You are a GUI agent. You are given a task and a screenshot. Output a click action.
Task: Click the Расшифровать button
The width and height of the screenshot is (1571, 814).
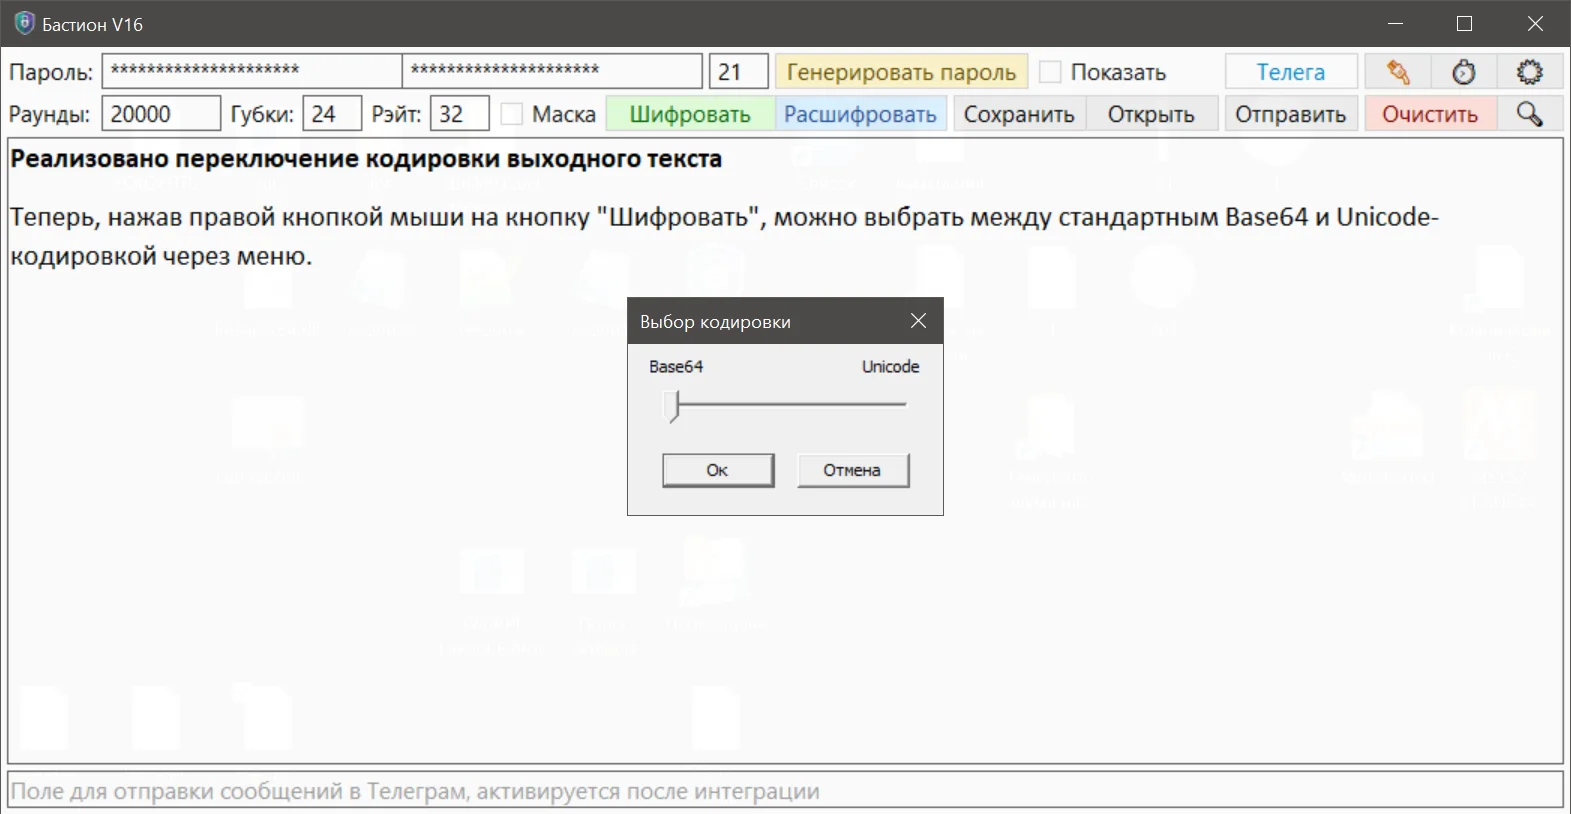(x=860, y=114)
